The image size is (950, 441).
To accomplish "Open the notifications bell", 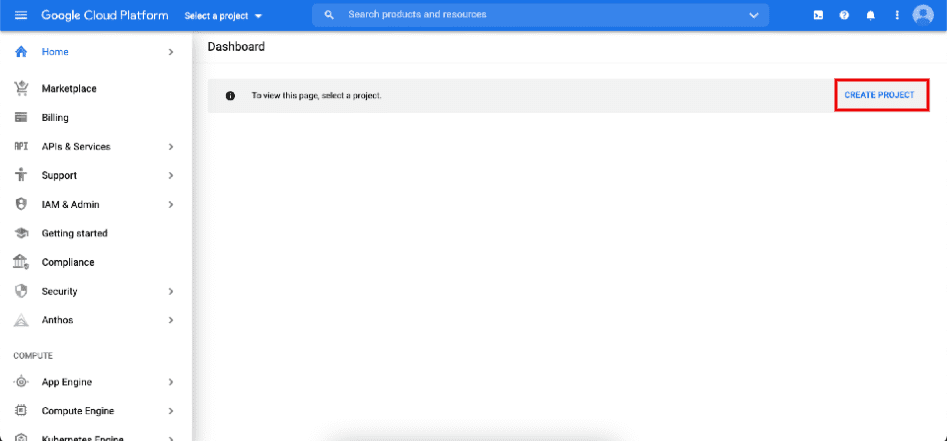I will pos(871,15).
